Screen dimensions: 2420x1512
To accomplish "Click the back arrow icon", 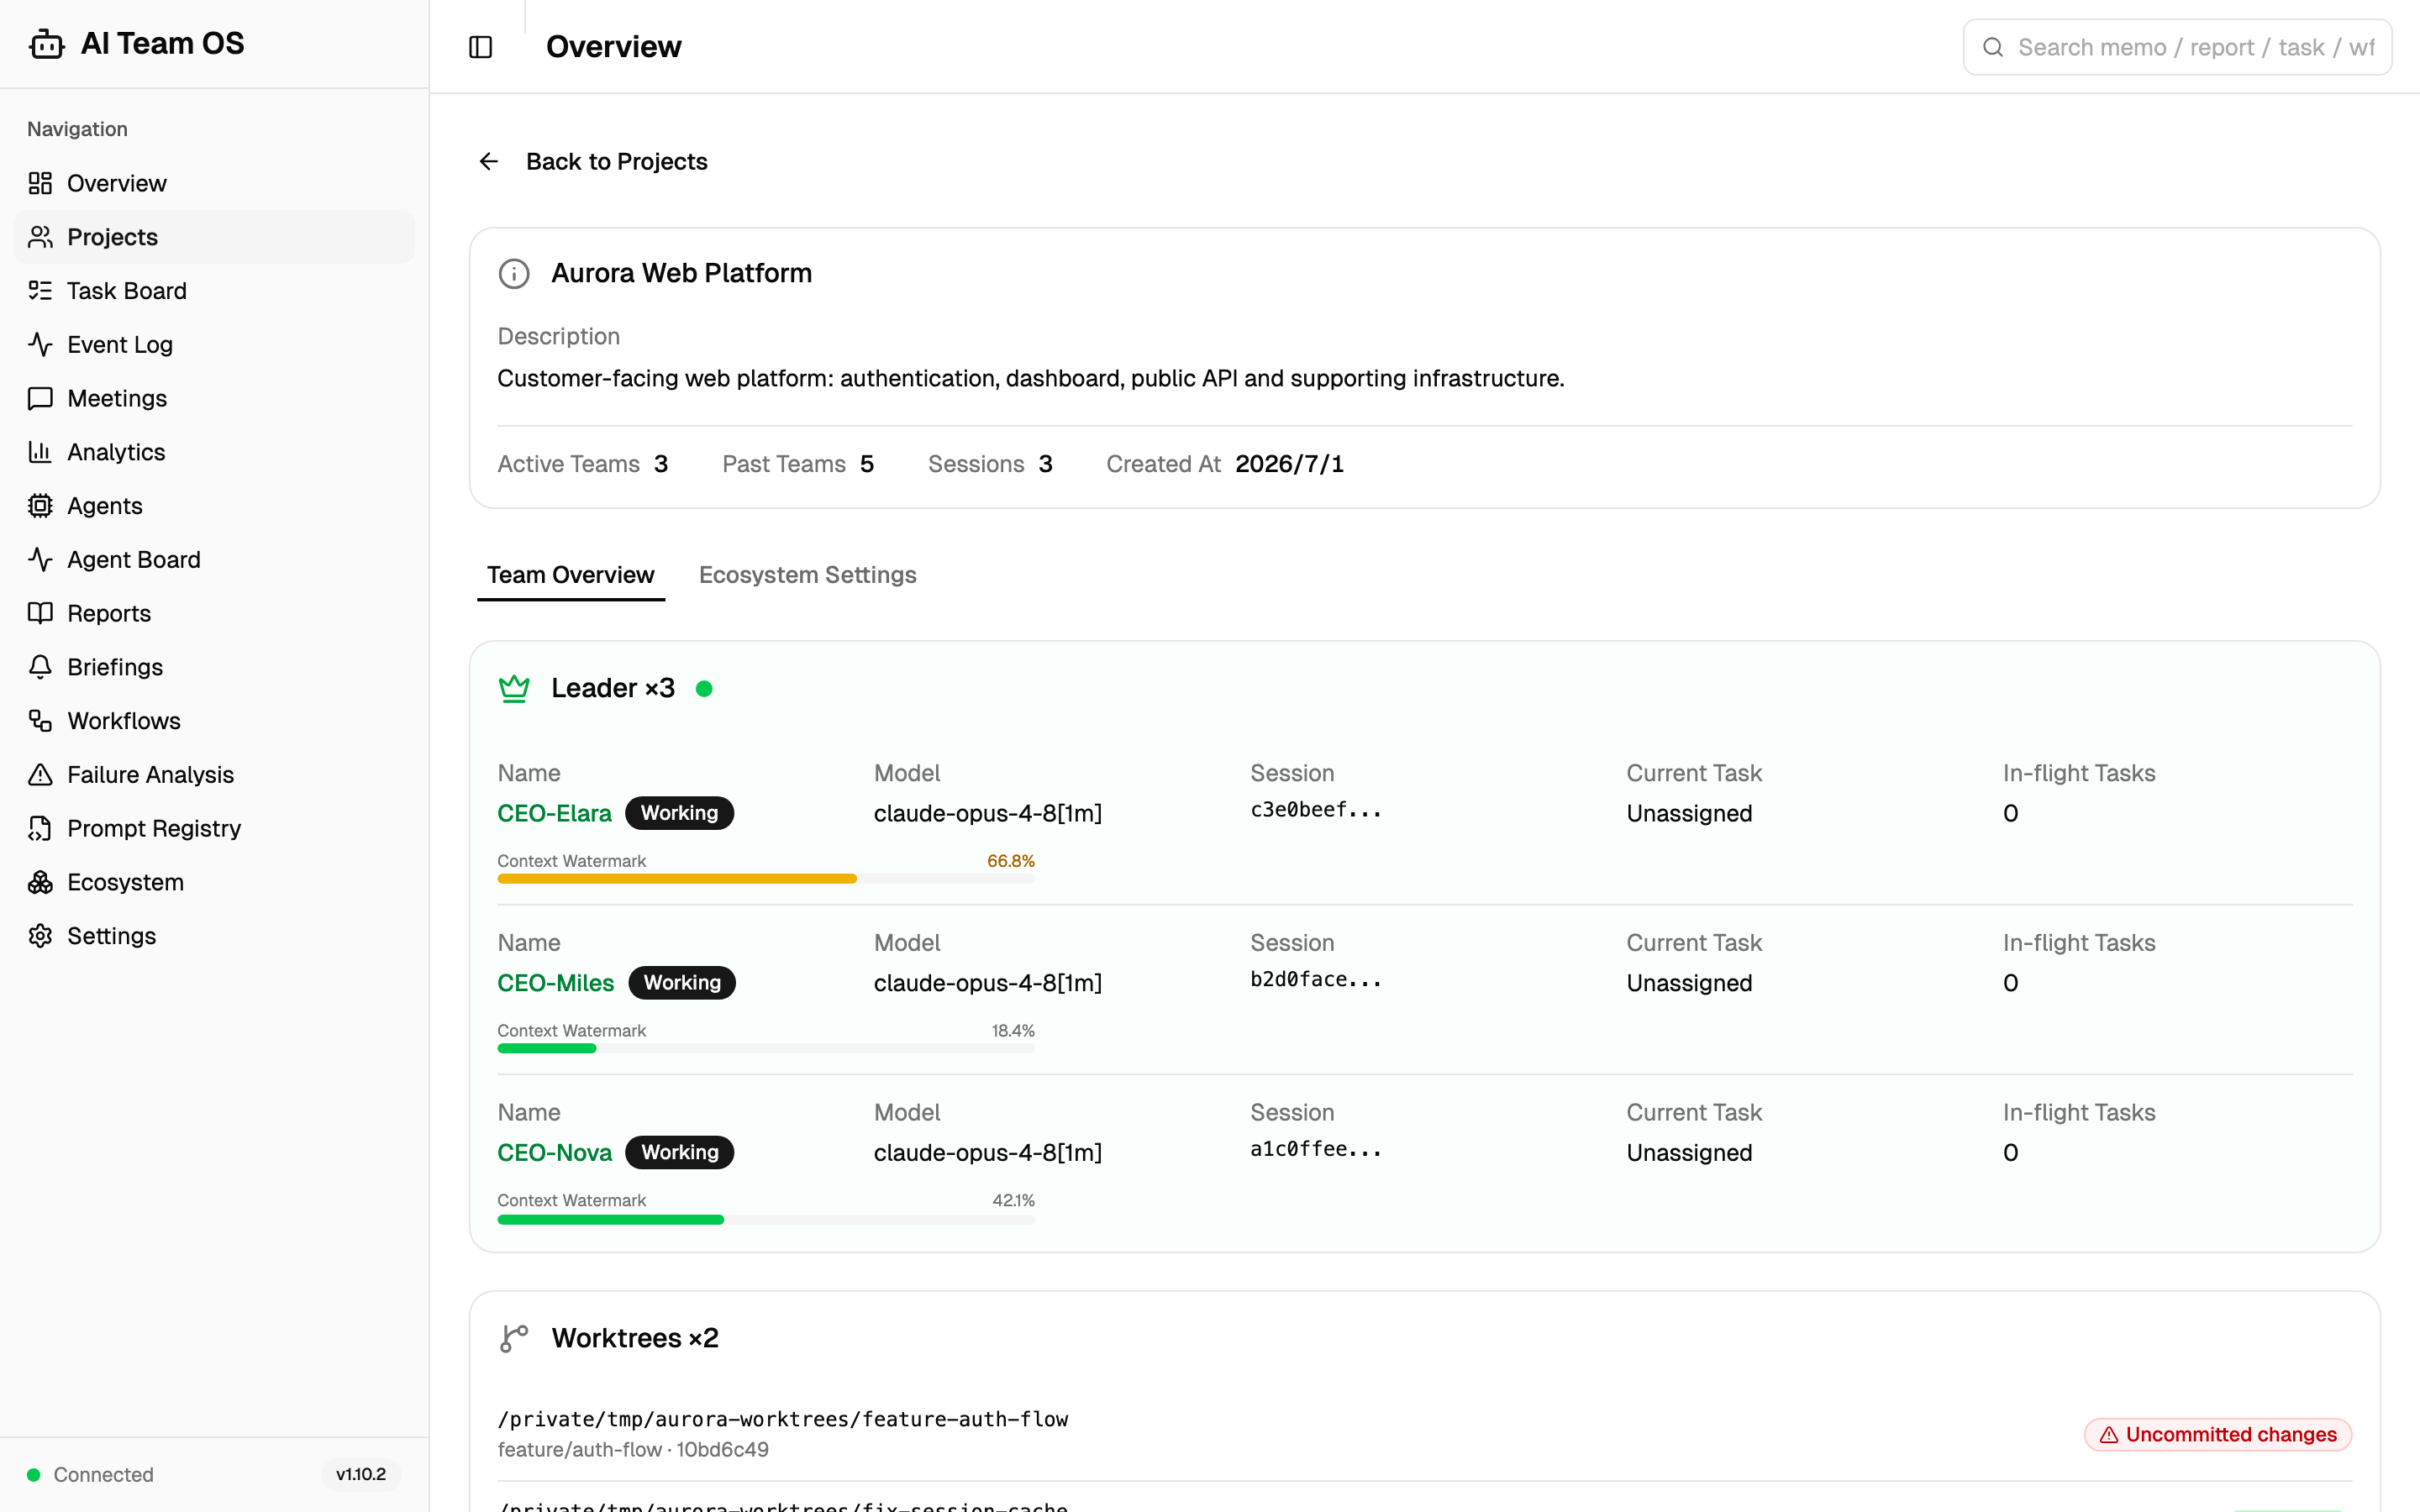I will pyautogui.click(x=489, y=161).
